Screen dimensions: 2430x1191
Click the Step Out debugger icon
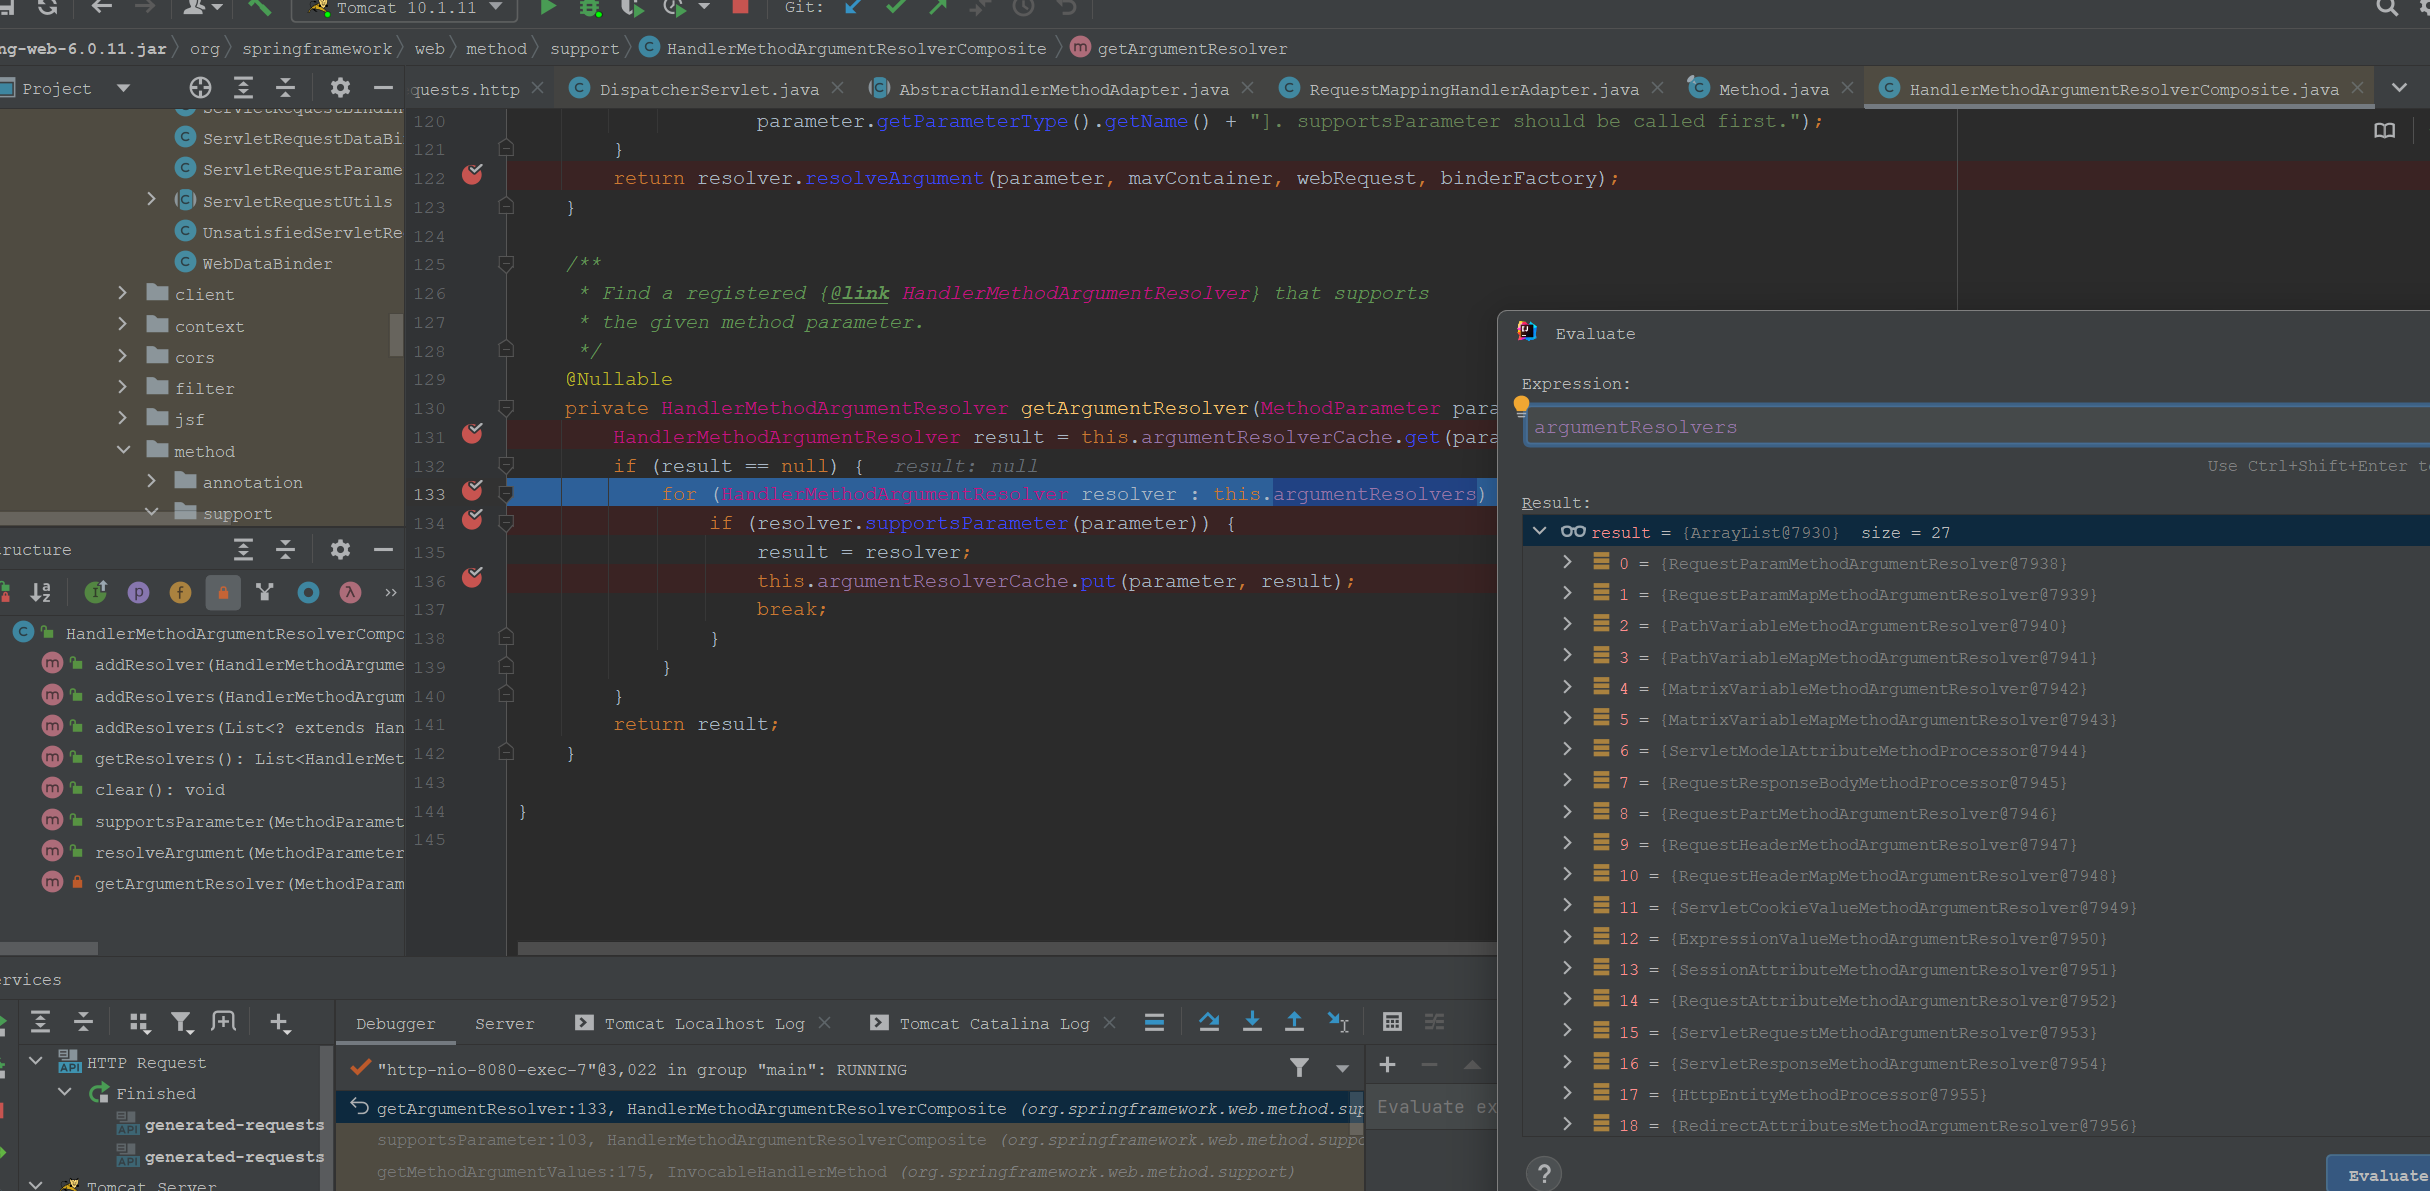(x=1294, y=1022)
